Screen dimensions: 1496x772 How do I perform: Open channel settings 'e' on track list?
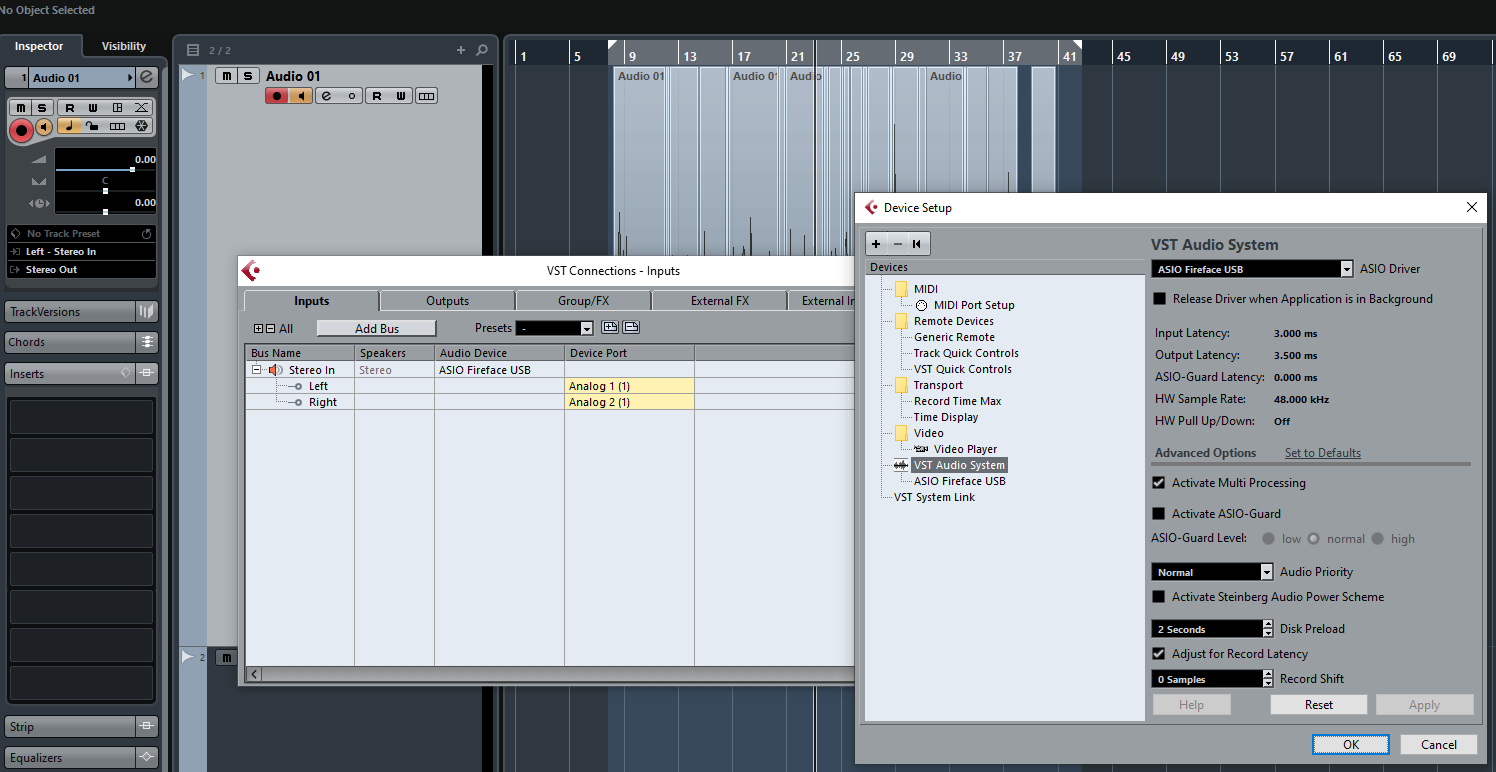pyautogui.click(x=327, y=96)
